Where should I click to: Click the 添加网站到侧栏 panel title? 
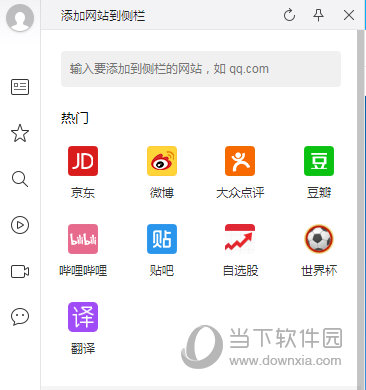103,16
